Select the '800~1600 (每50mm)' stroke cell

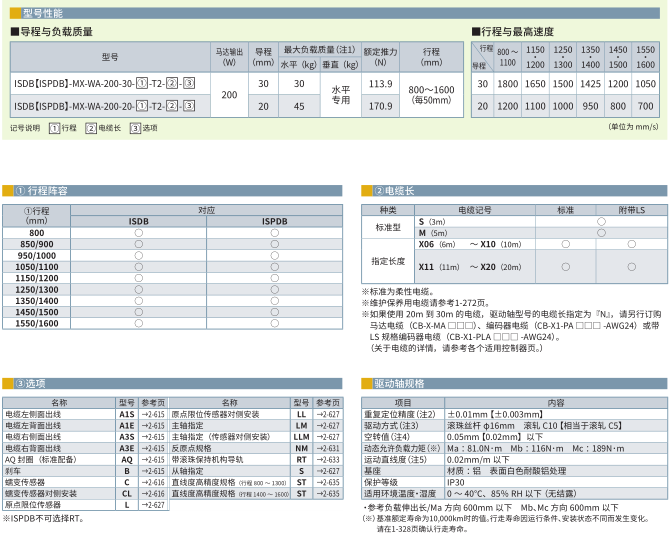click(431, 95)
